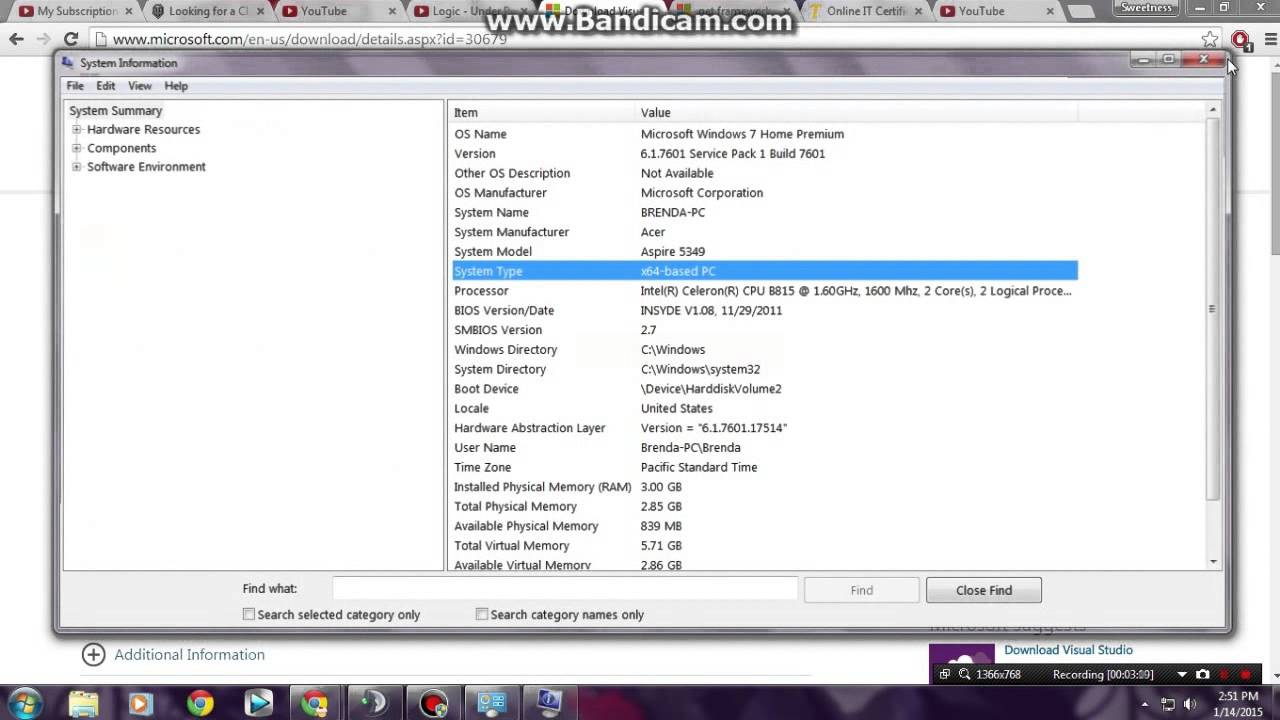Toggle Search selected category only checkbox
Screen dimensions: 1280x720
pos(249,614)
